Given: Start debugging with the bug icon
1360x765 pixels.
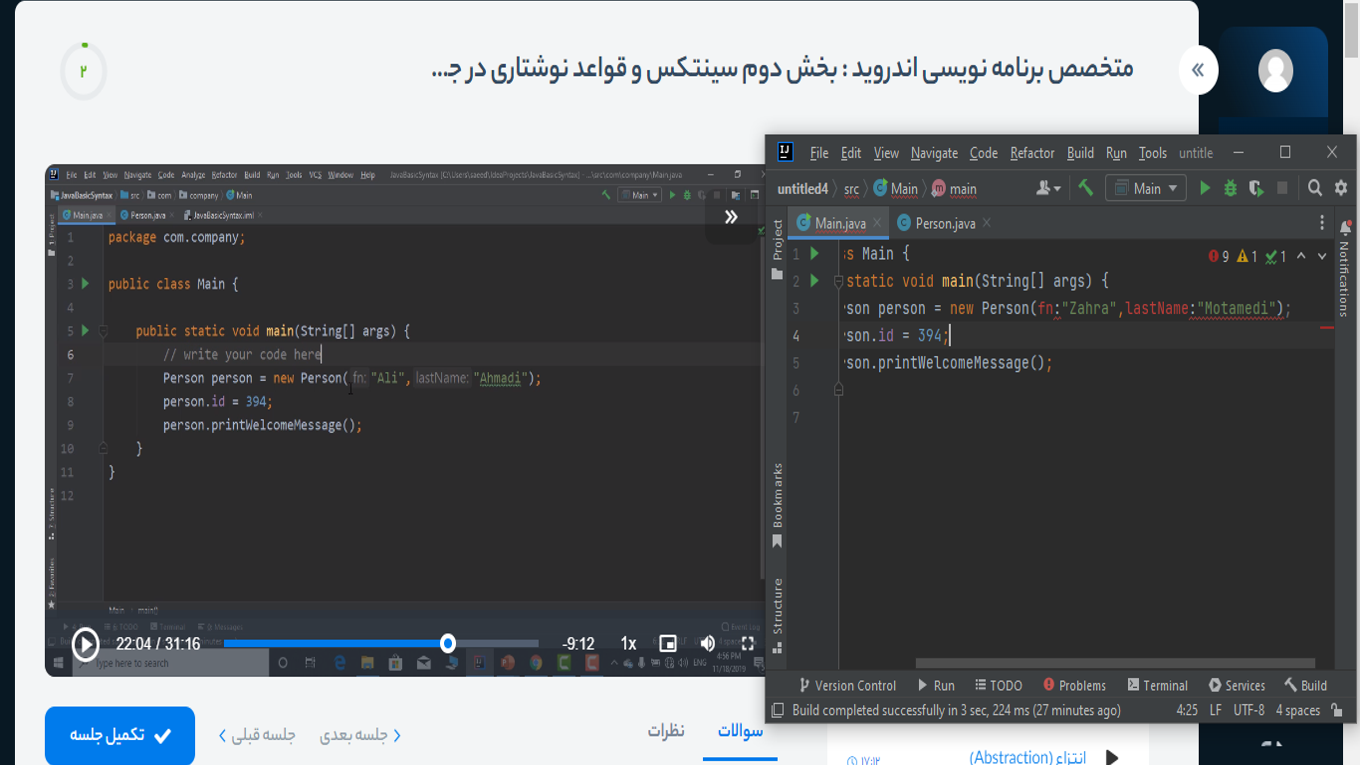Looking at the screenshot, I should click(1230, 188).
